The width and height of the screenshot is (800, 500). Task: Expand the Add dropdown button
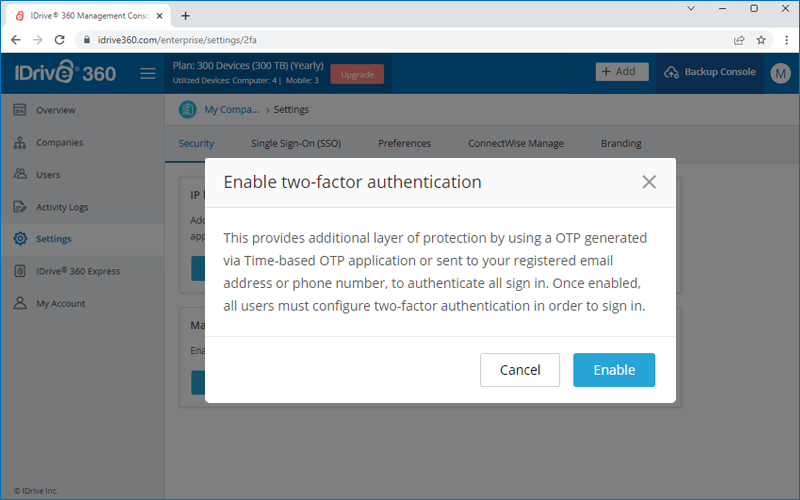click(x=622, y=71)
